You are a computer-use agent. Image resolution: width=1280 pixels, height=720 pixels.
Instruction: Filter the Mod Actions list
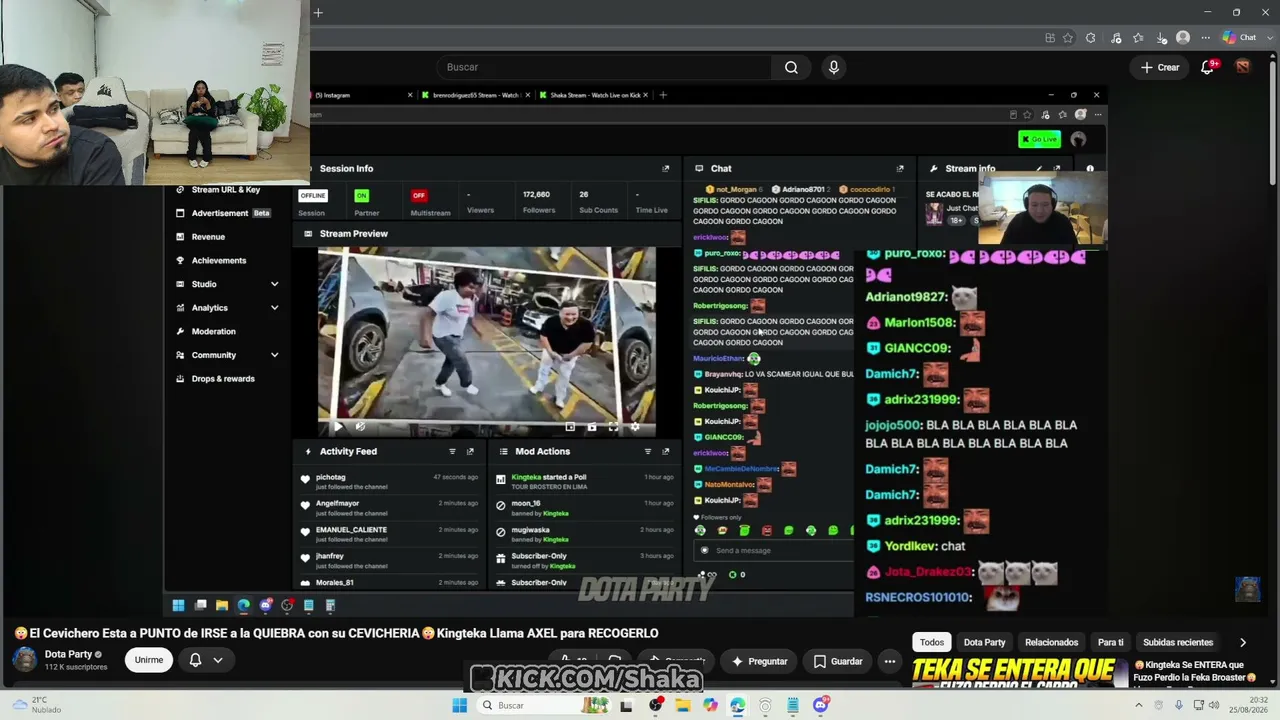[x=648, y=452]
